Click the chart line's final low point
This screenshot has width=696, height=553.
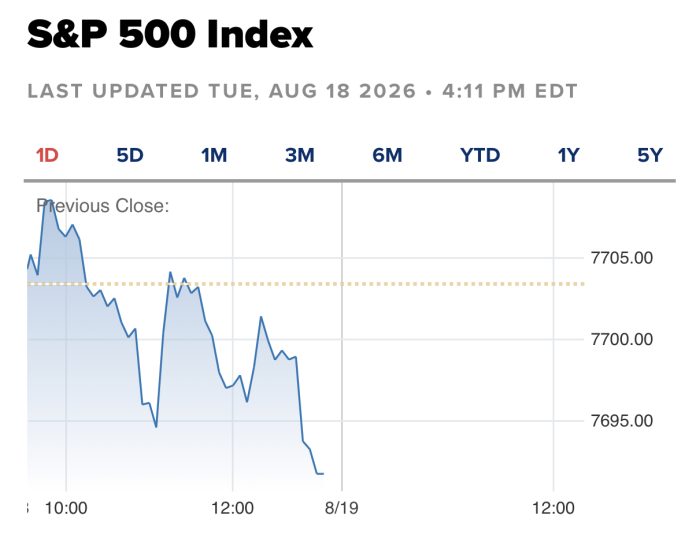click(320, 474)
